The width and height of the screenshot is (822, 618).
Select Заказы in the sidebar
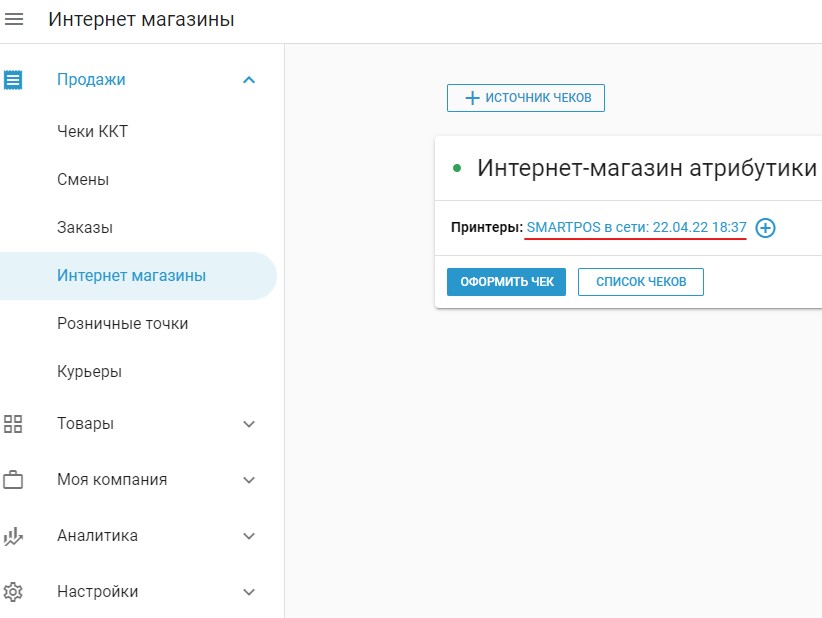(85, 228)
